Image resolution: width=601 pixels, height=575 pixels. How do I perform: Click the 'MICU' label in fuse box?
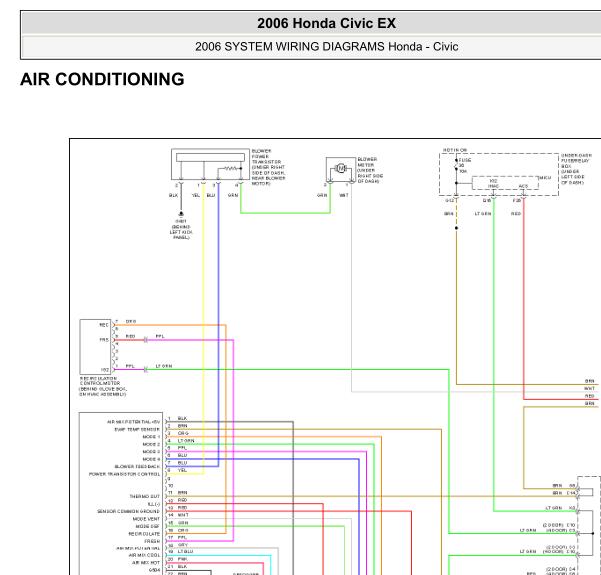pyautogui.click(x=545, y=178)
